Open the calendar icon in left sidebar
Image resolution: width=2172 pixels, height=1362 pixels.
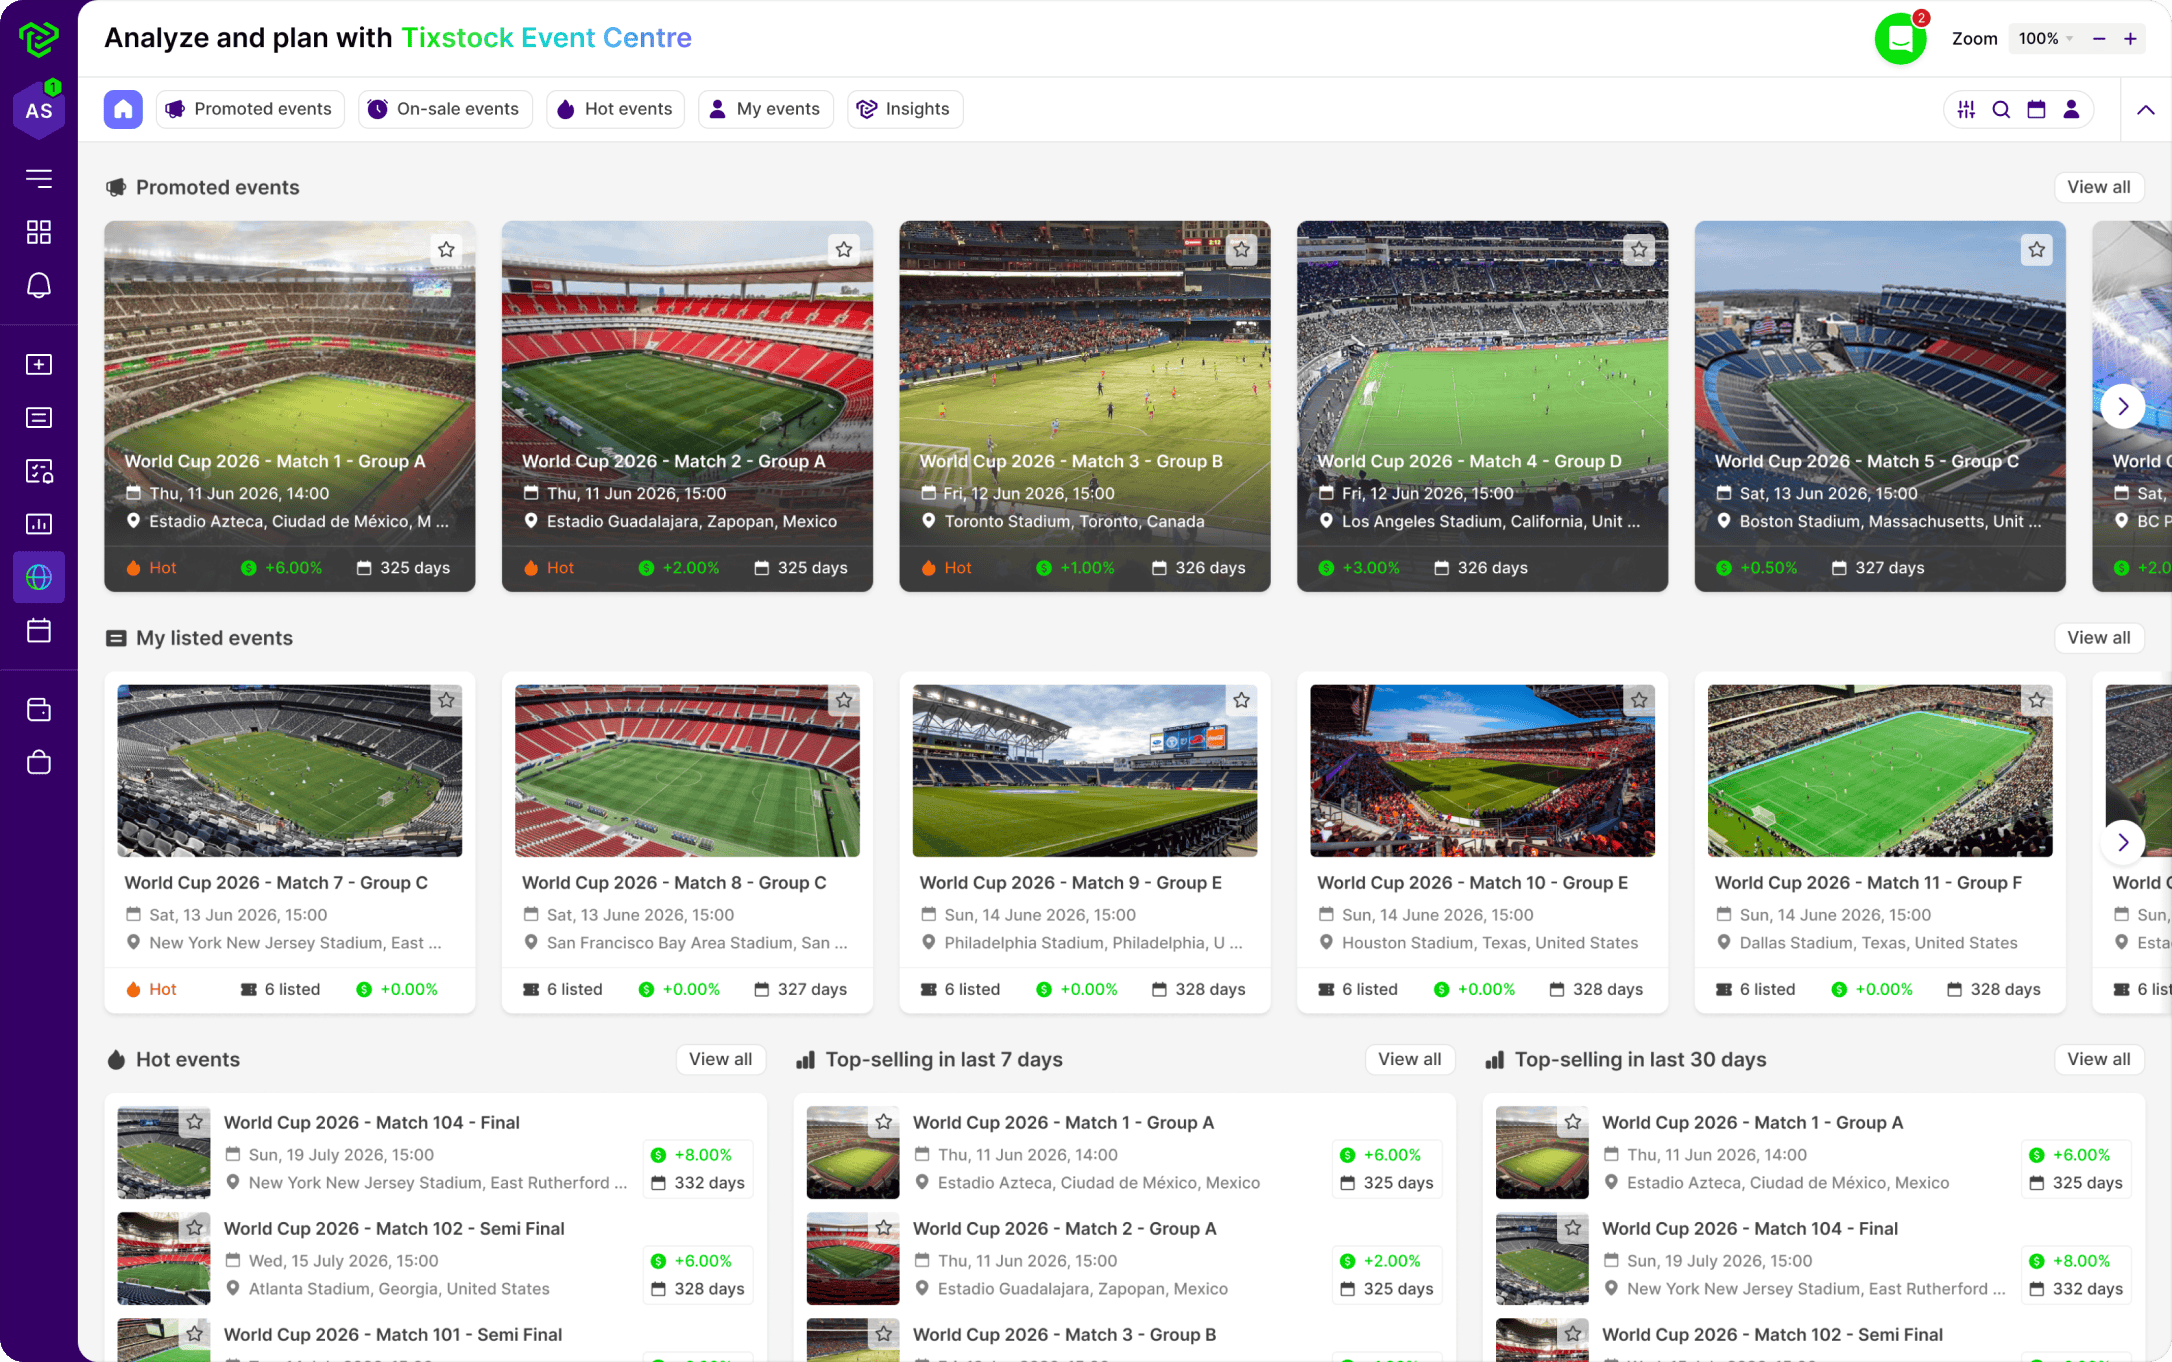[x=39, y=630]
